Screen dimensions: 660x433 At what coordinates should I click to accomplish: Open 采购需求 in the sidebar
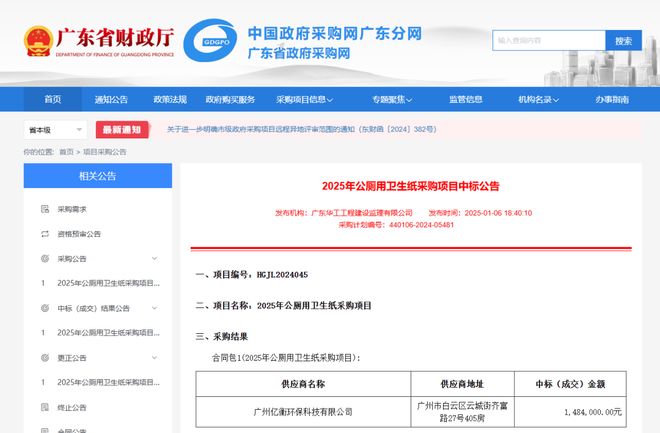pos(72,209)
